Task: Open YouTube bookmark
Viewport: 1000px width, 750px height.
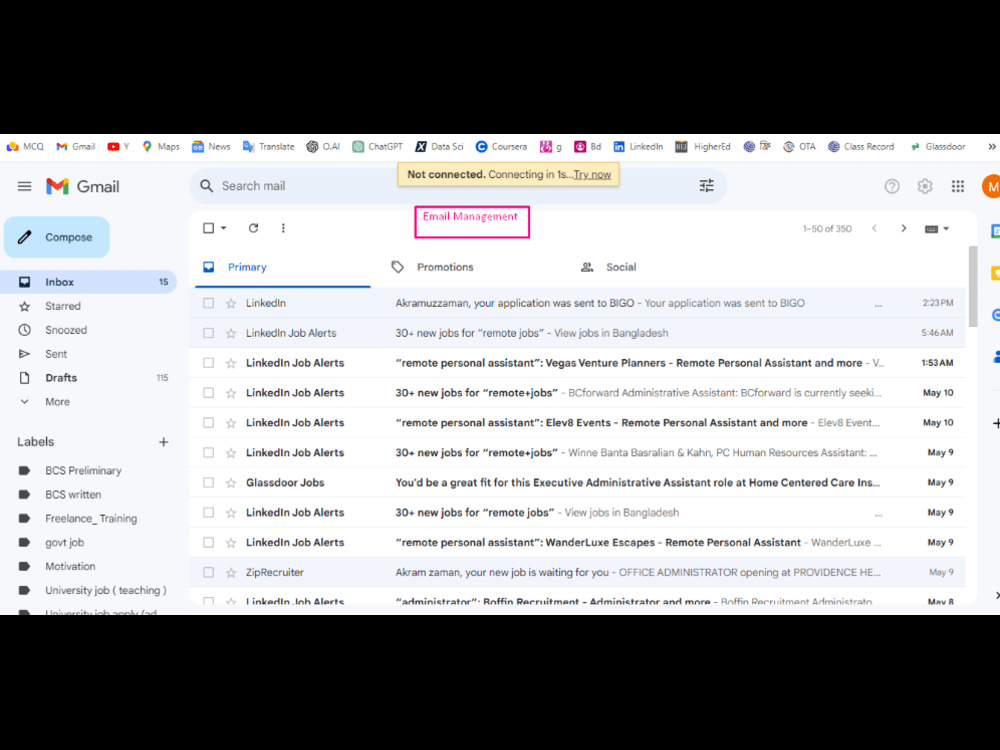Action: [118, 147]
